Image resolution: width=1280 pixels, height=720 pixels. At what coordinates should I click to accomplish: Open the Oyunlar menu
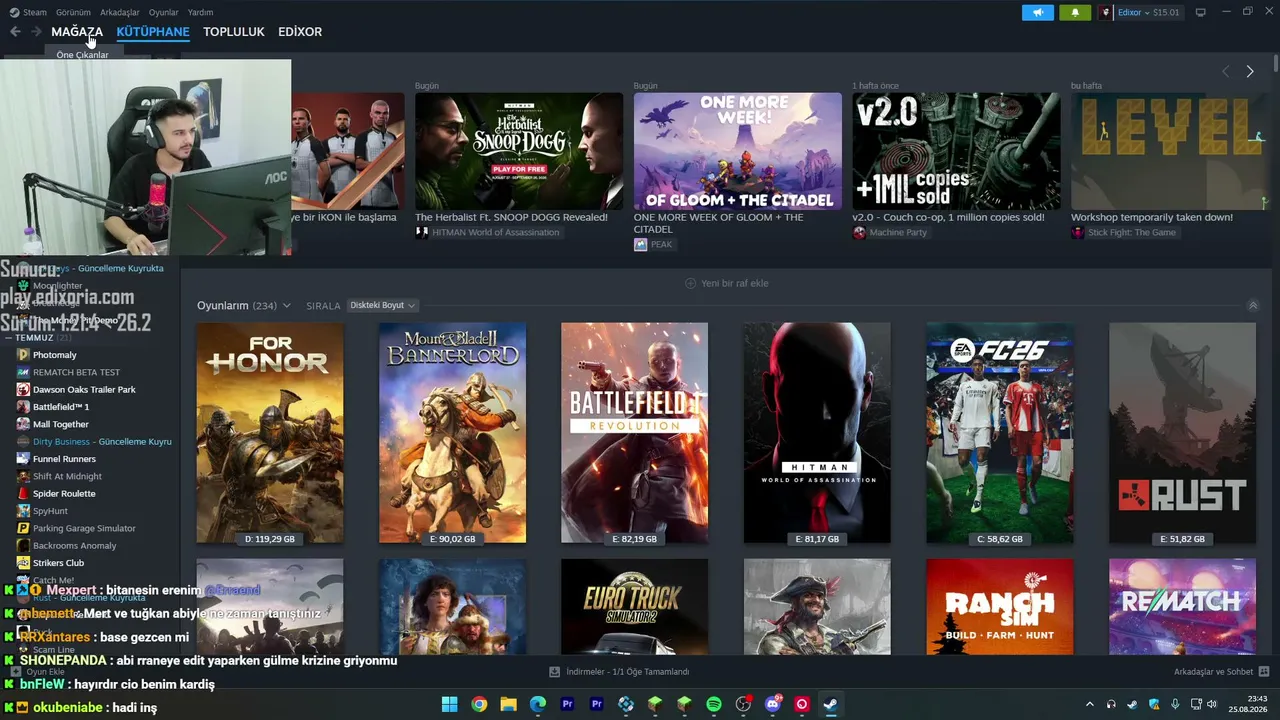(x=163, y=12)
